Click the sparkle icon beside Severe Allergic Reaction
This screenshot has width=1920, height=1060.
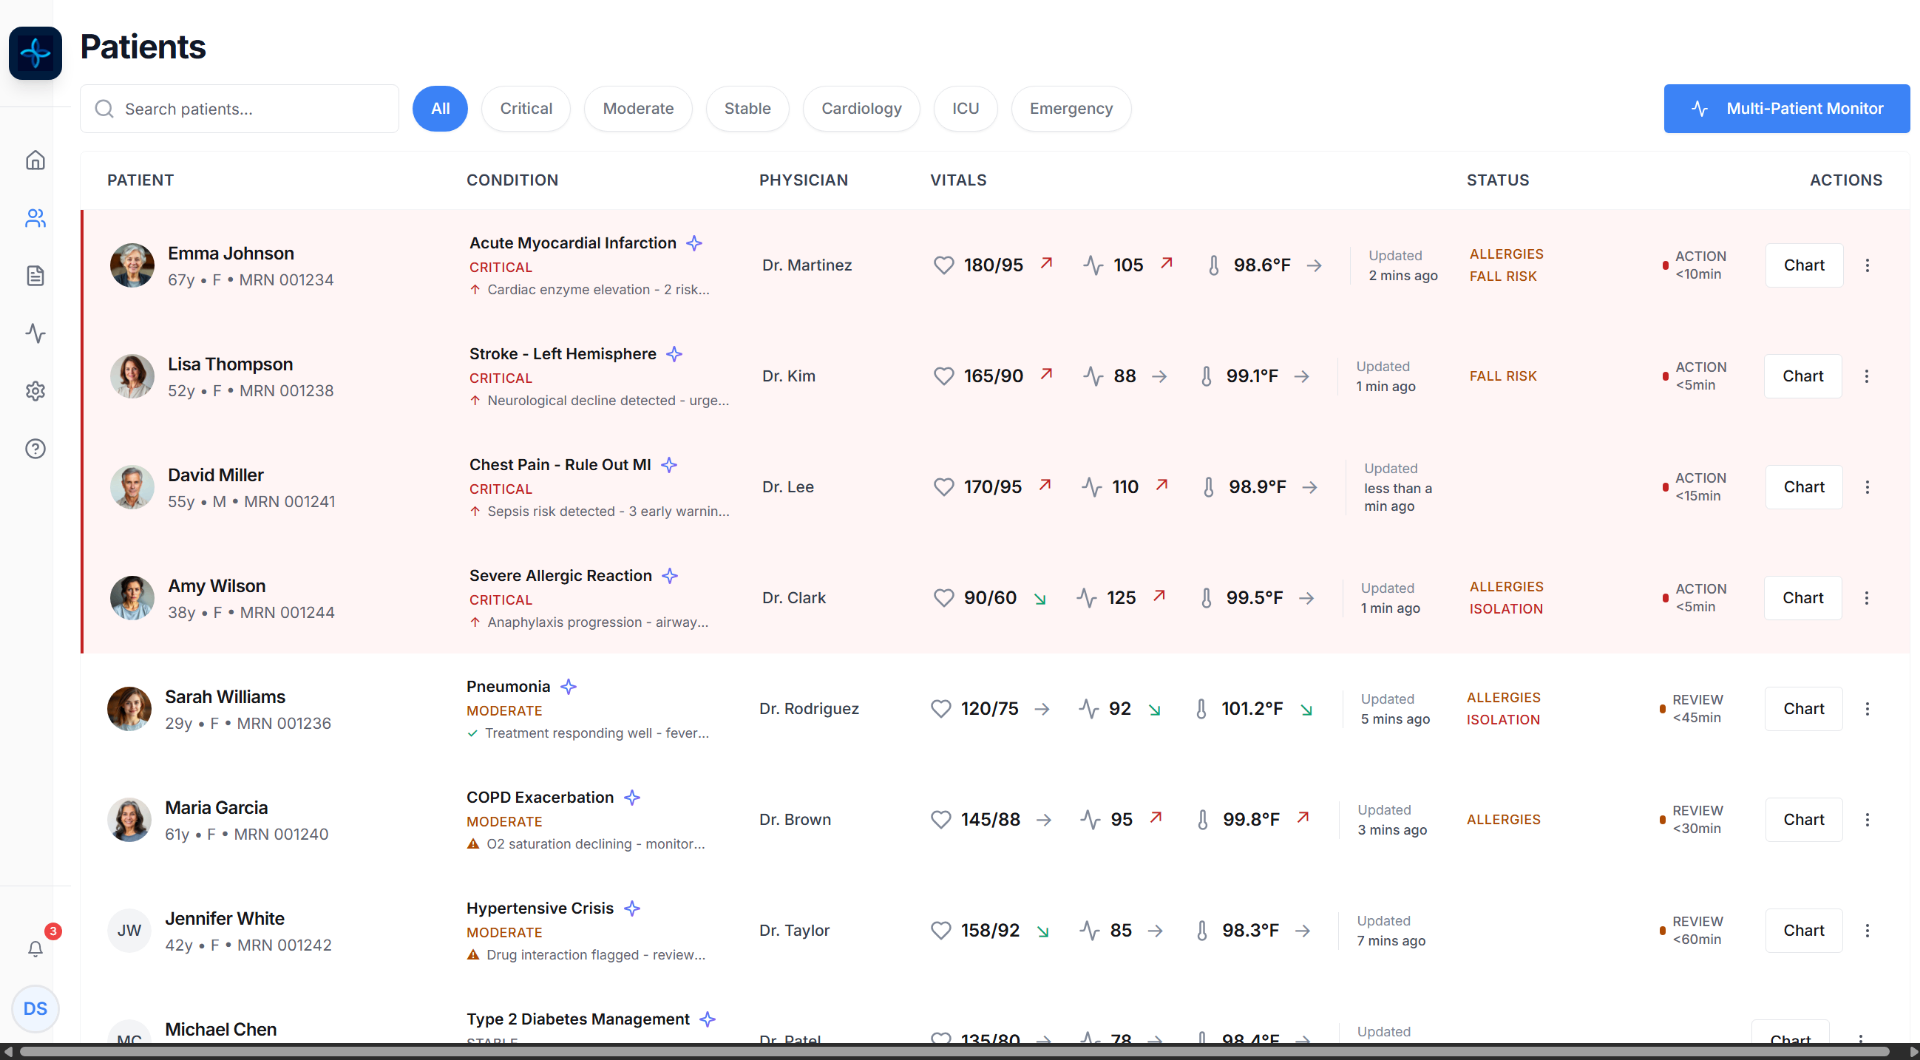click(671, 576)
